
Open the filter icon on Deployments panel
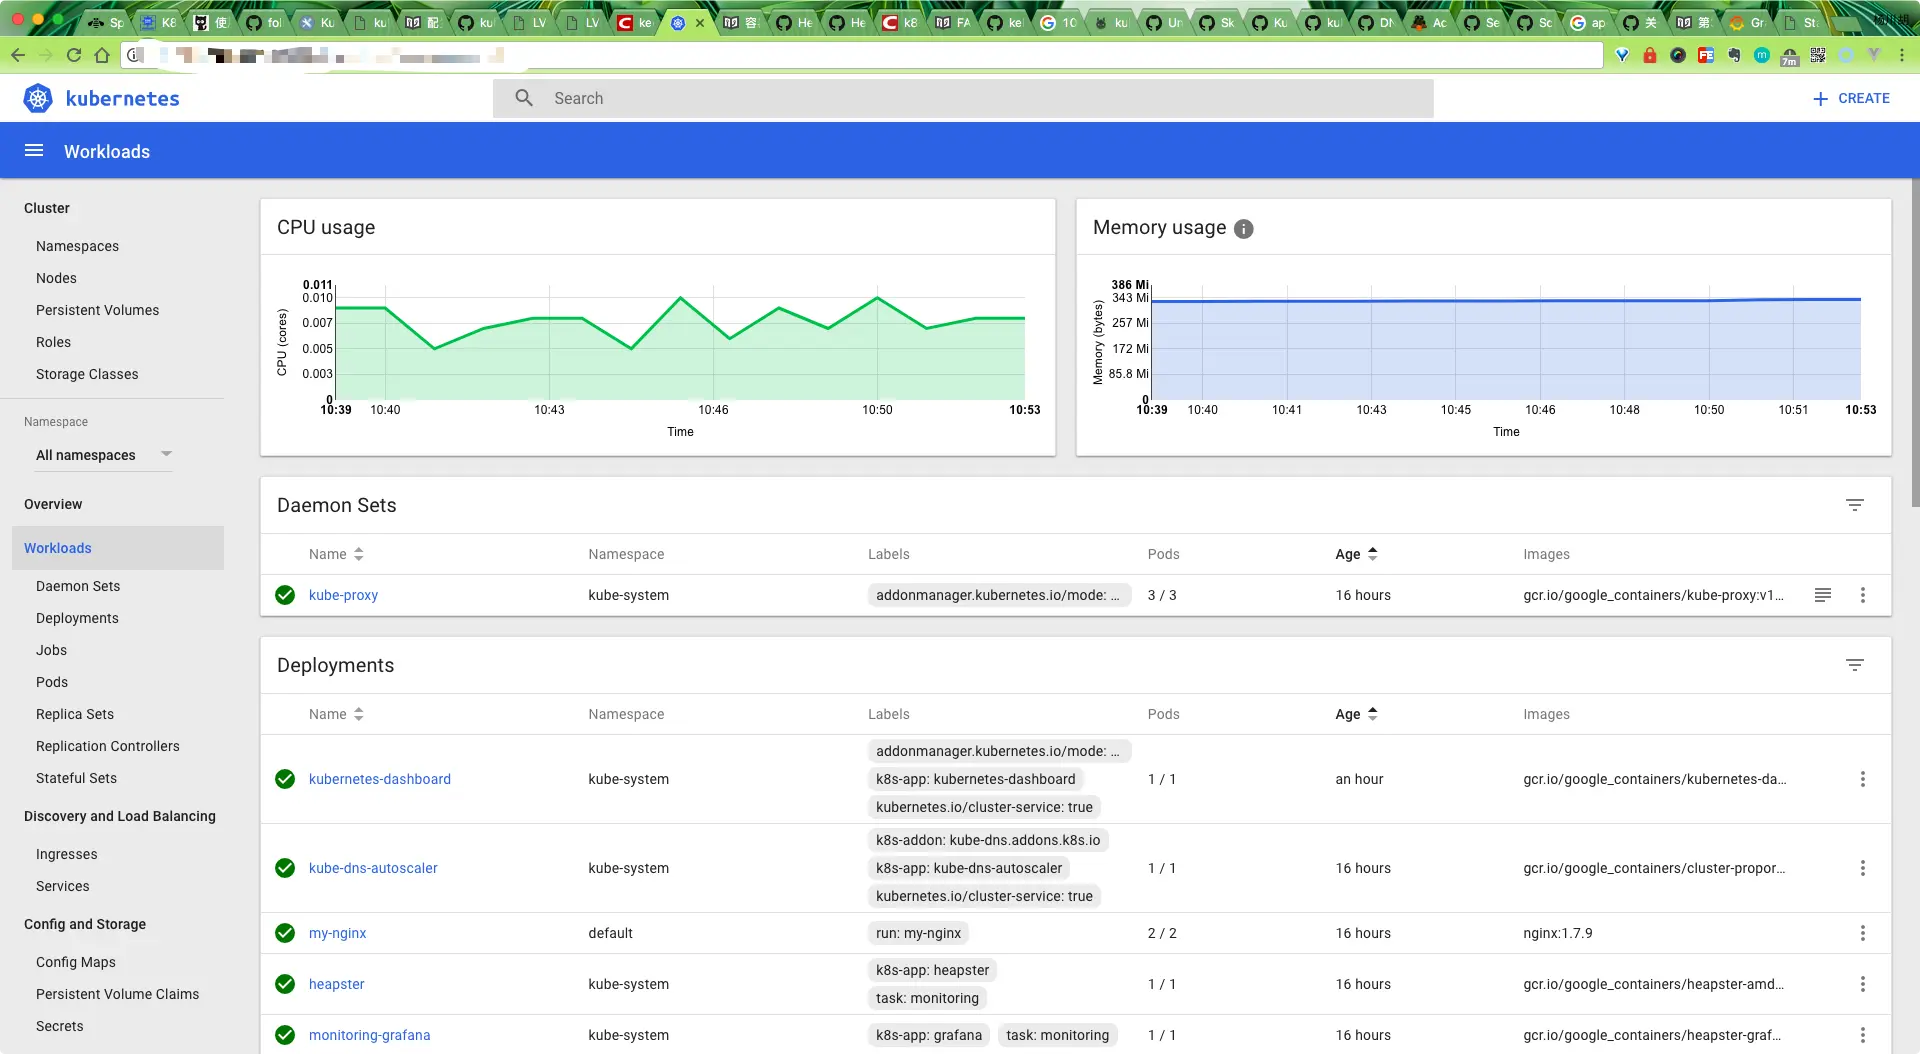[x=1856, y=665]
